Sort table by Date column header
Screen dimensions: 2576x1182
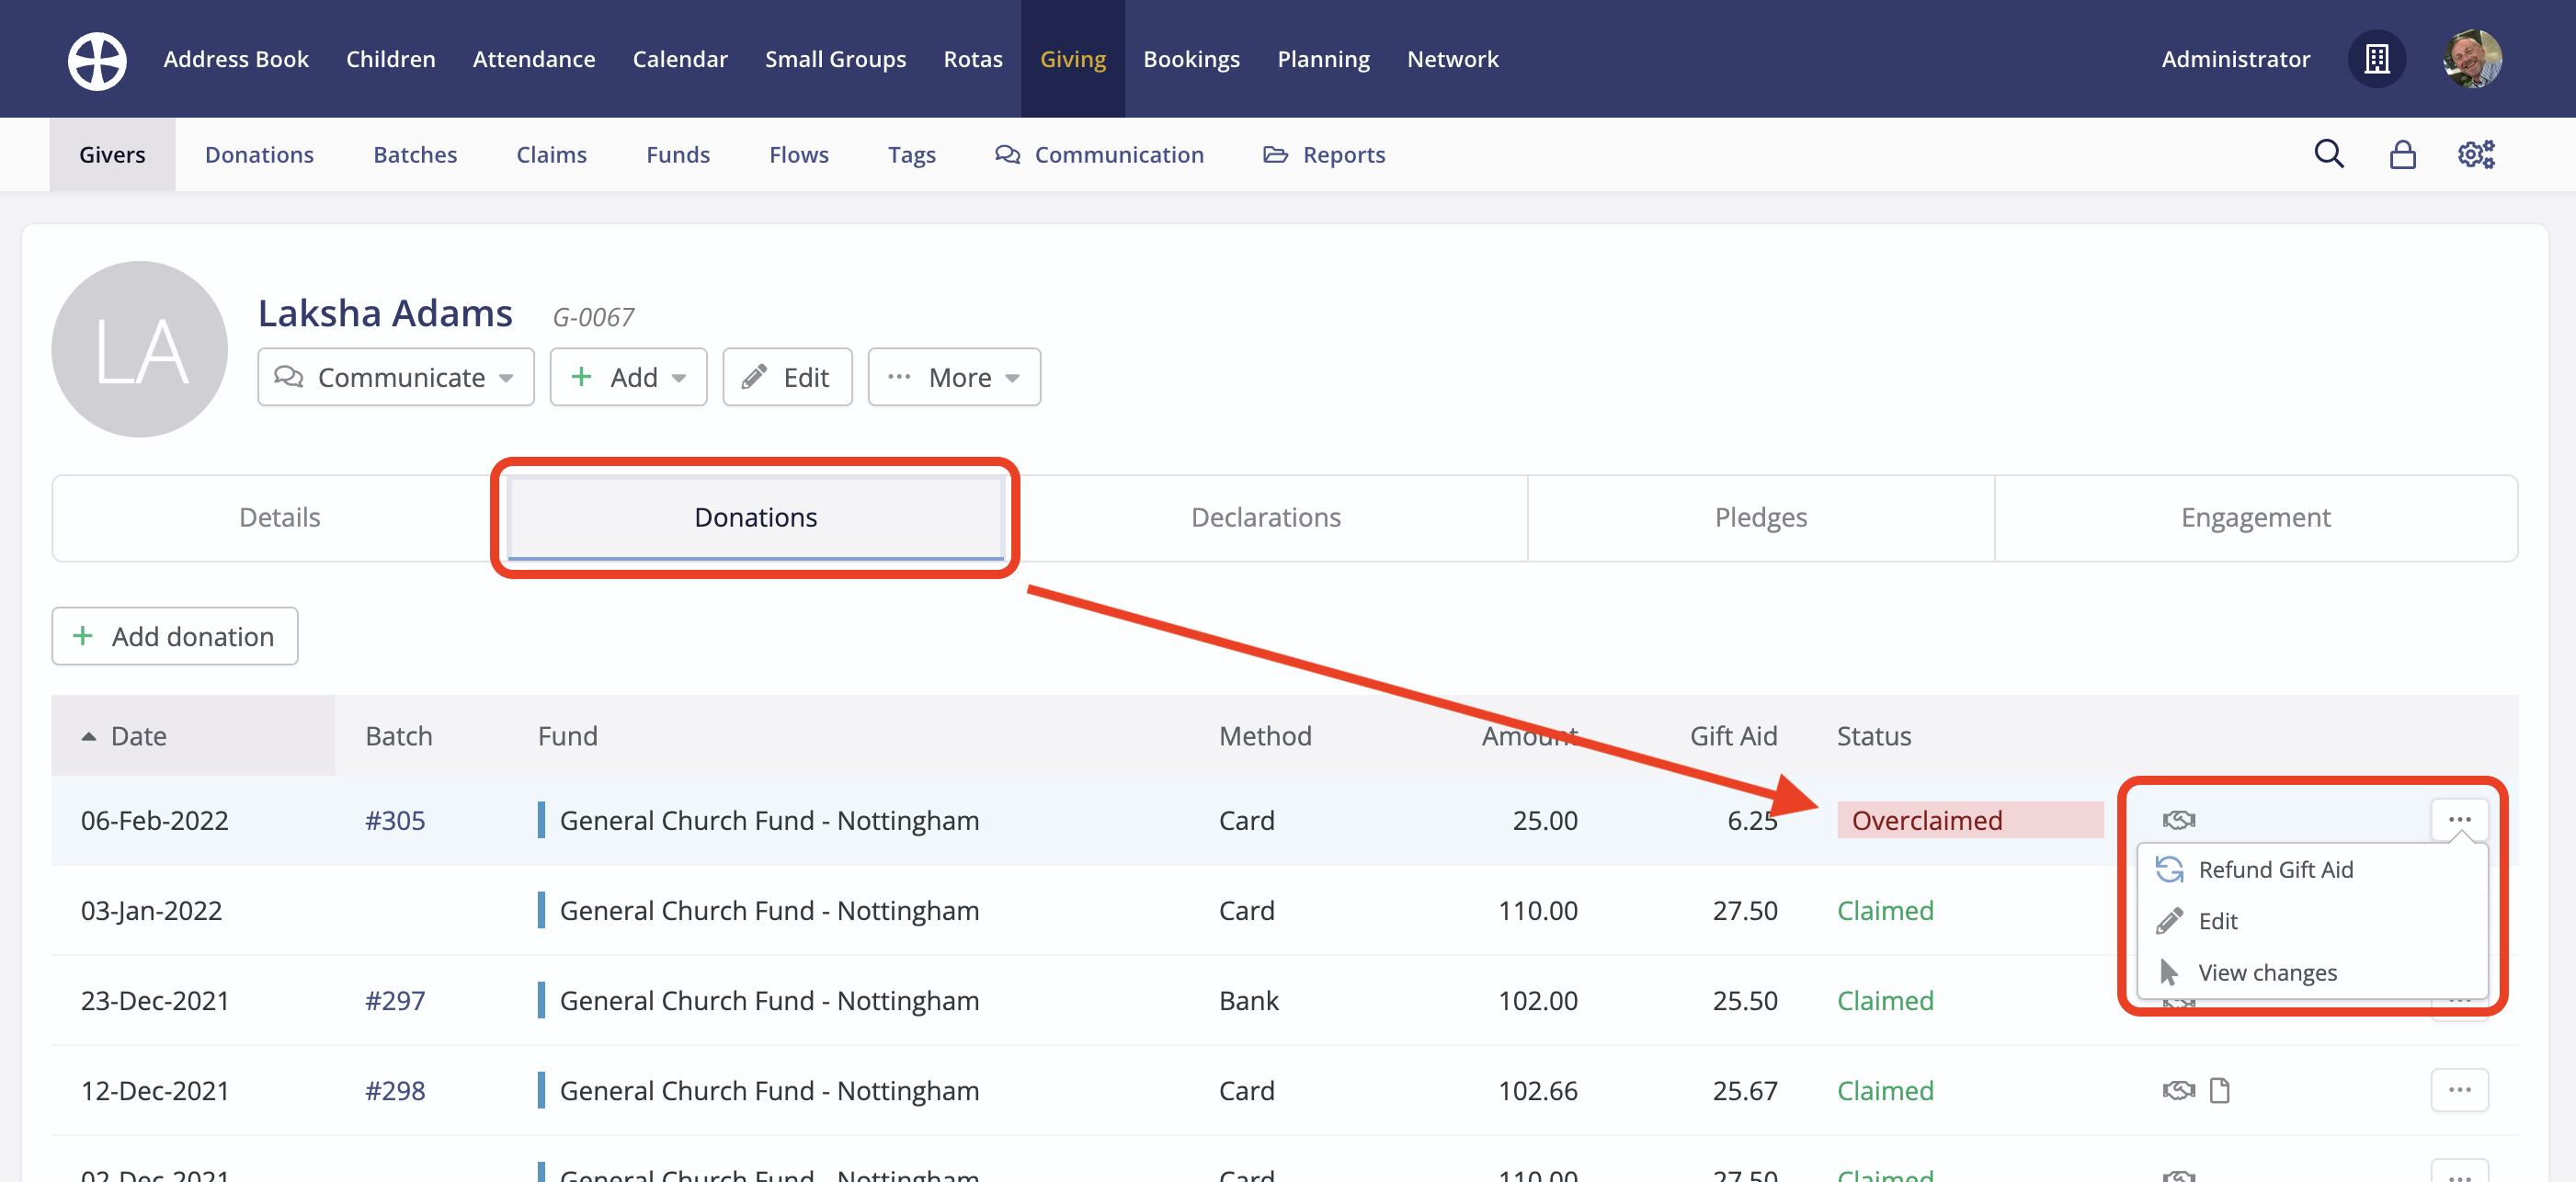click(x=138, y=736)
